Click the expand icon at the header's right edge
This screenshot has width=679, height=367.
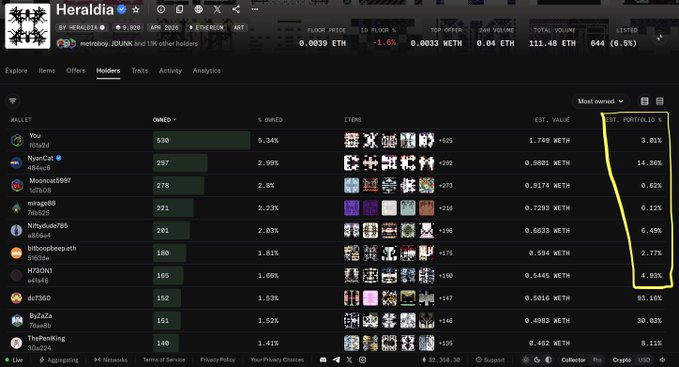(660, 38)
